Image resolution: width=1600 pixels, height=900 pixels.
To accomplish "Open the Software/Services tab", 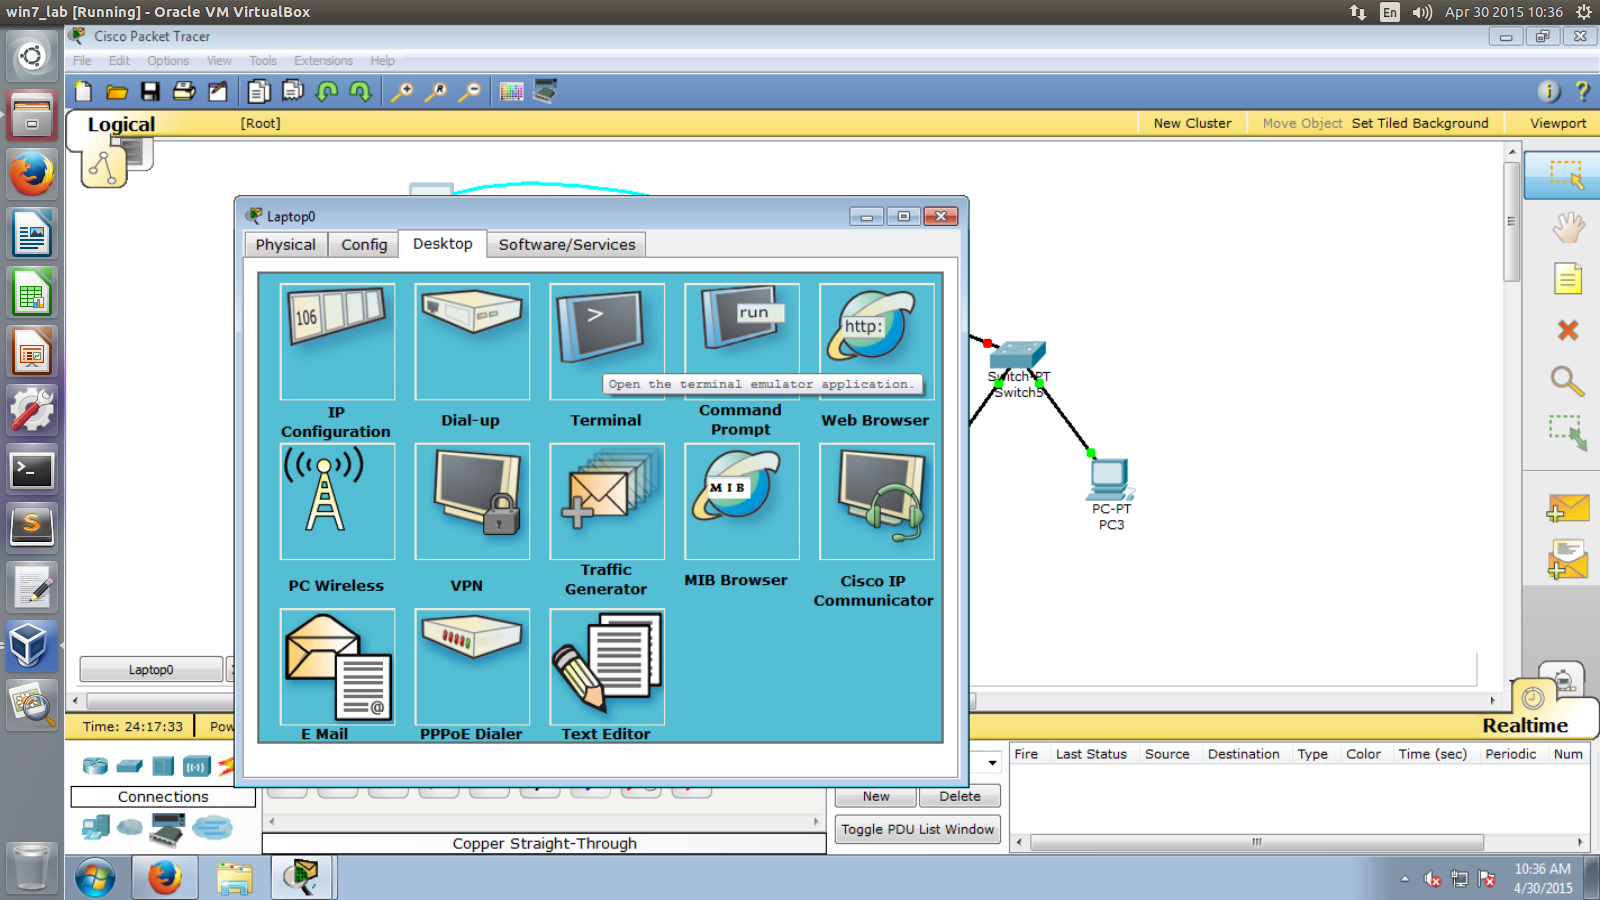I will coord(567,245).
